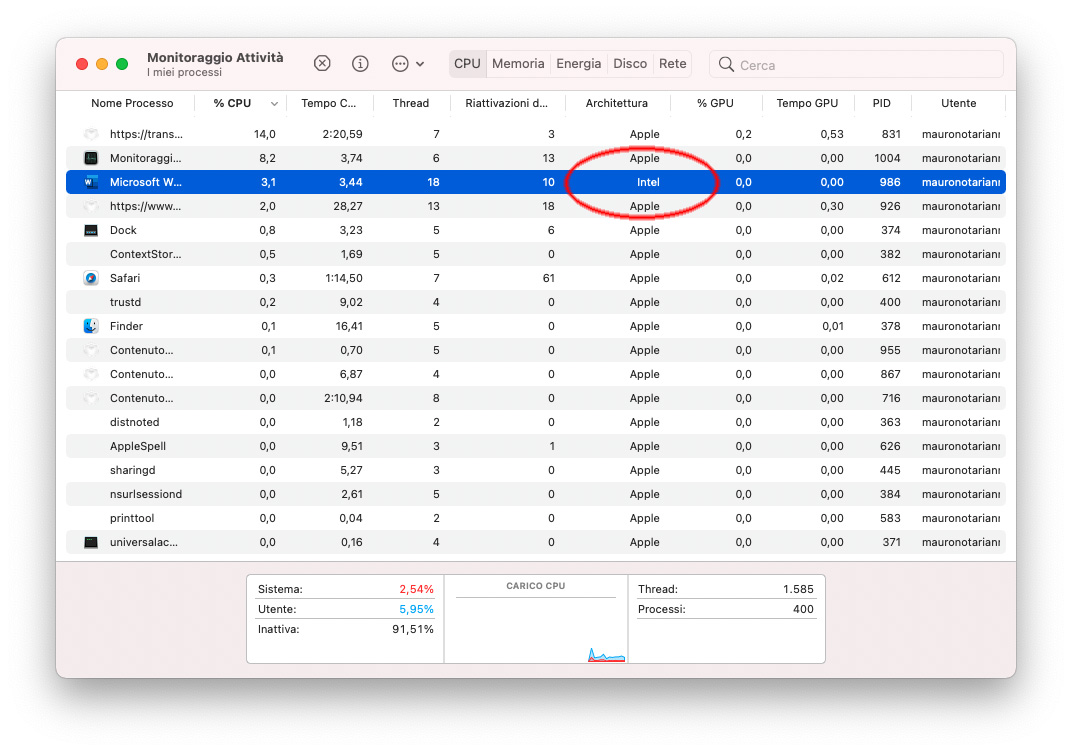The height and width of the screenshot is (752, 1072).
Task: Open the Disco tab
Action: click(630, 63)
